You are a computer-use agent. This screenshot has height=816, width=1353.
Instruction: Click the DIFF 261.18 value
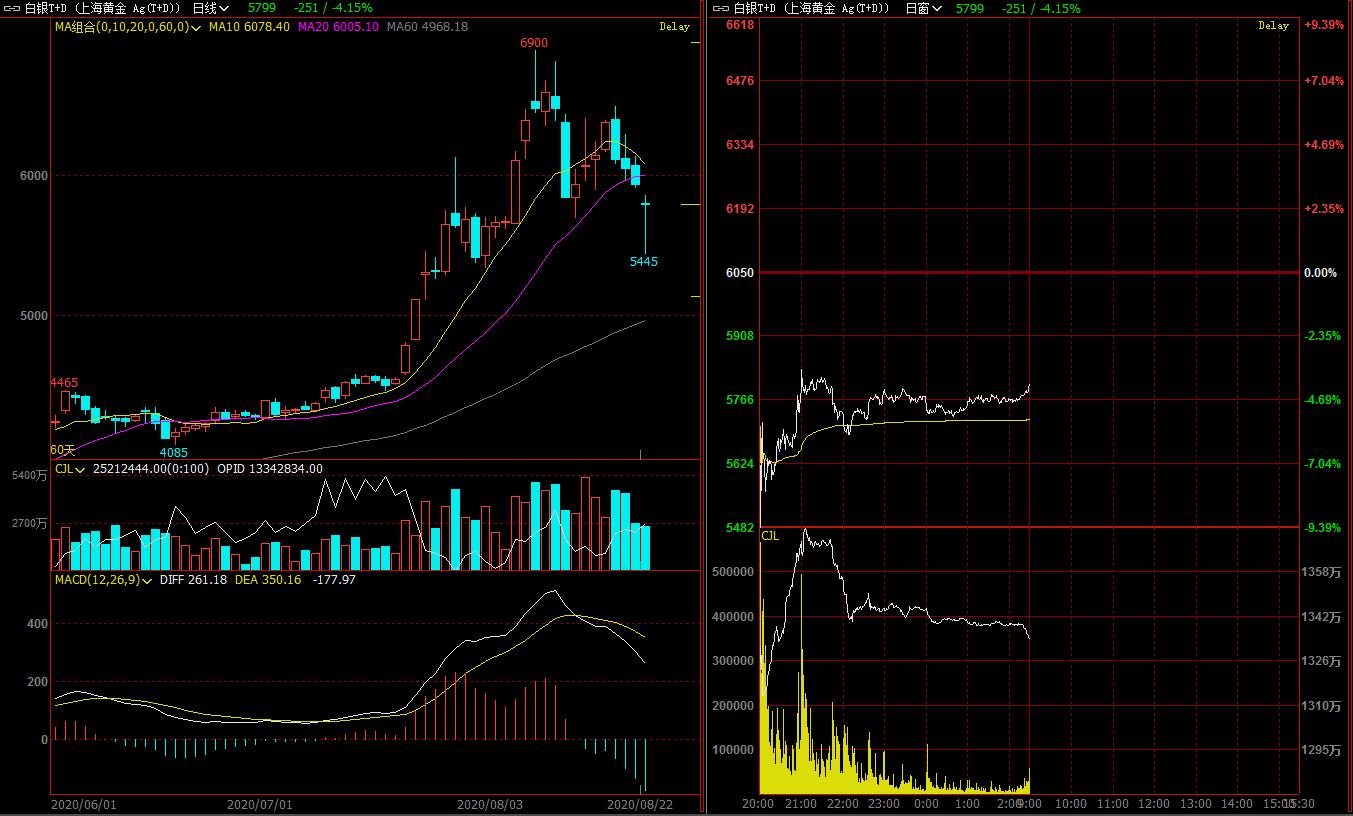coord(194,580)
